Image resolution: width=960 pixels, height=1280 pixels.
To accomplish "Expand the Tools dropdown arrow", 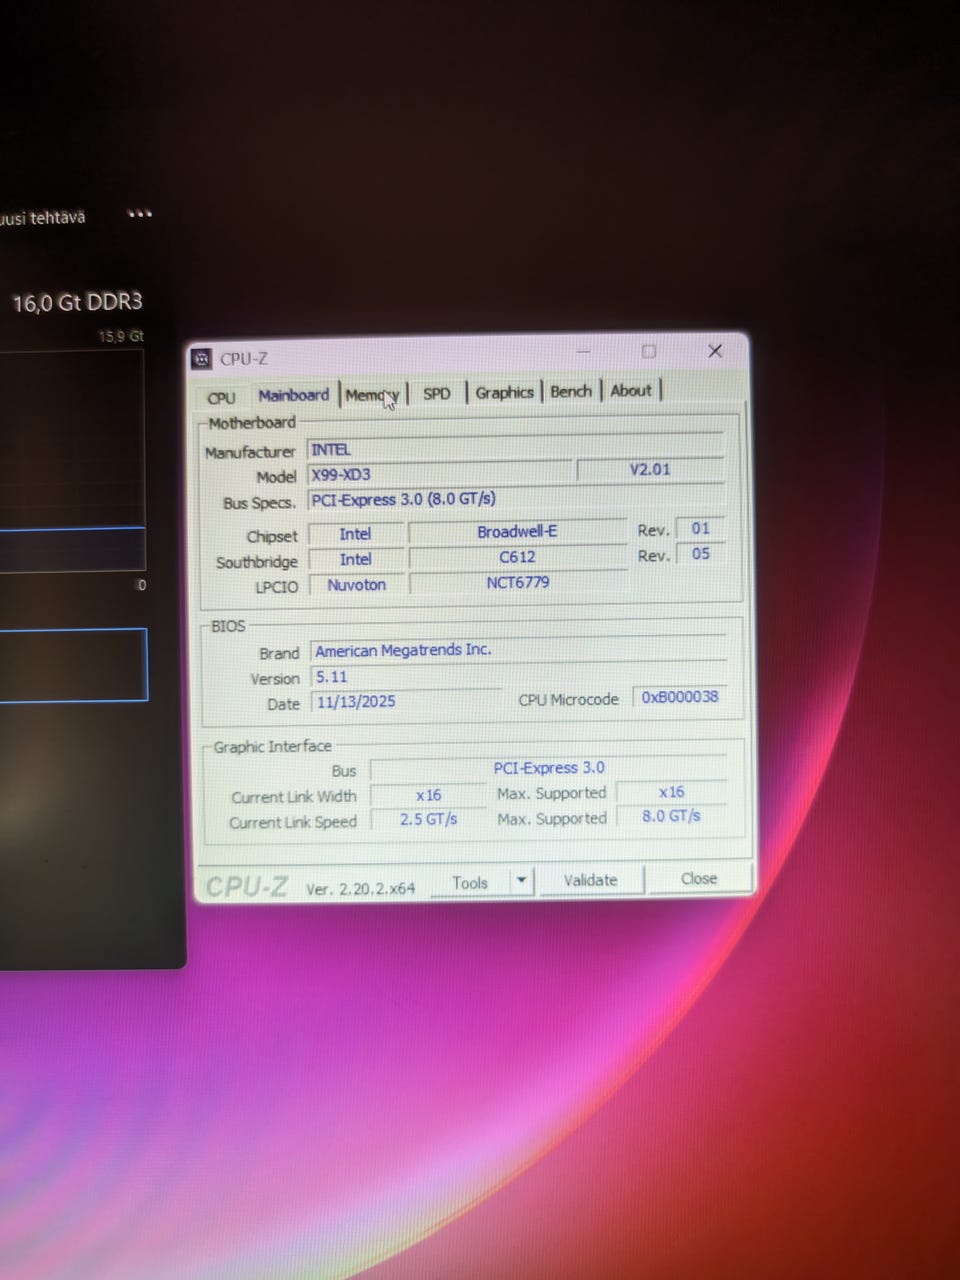I will pos(521,881).
